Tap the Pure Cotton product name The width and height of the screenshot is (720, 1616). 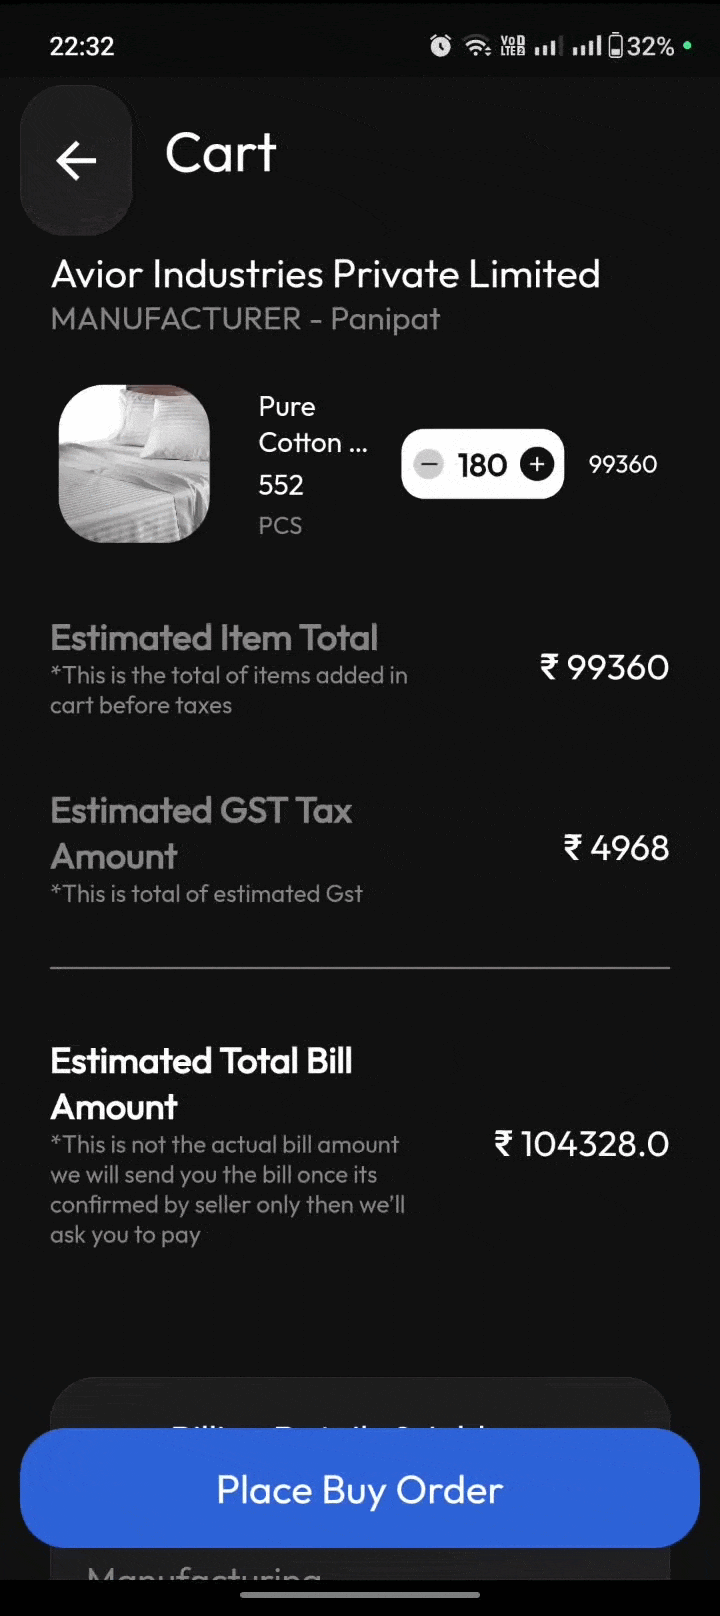pyautogui.click(x=312, y=424)
